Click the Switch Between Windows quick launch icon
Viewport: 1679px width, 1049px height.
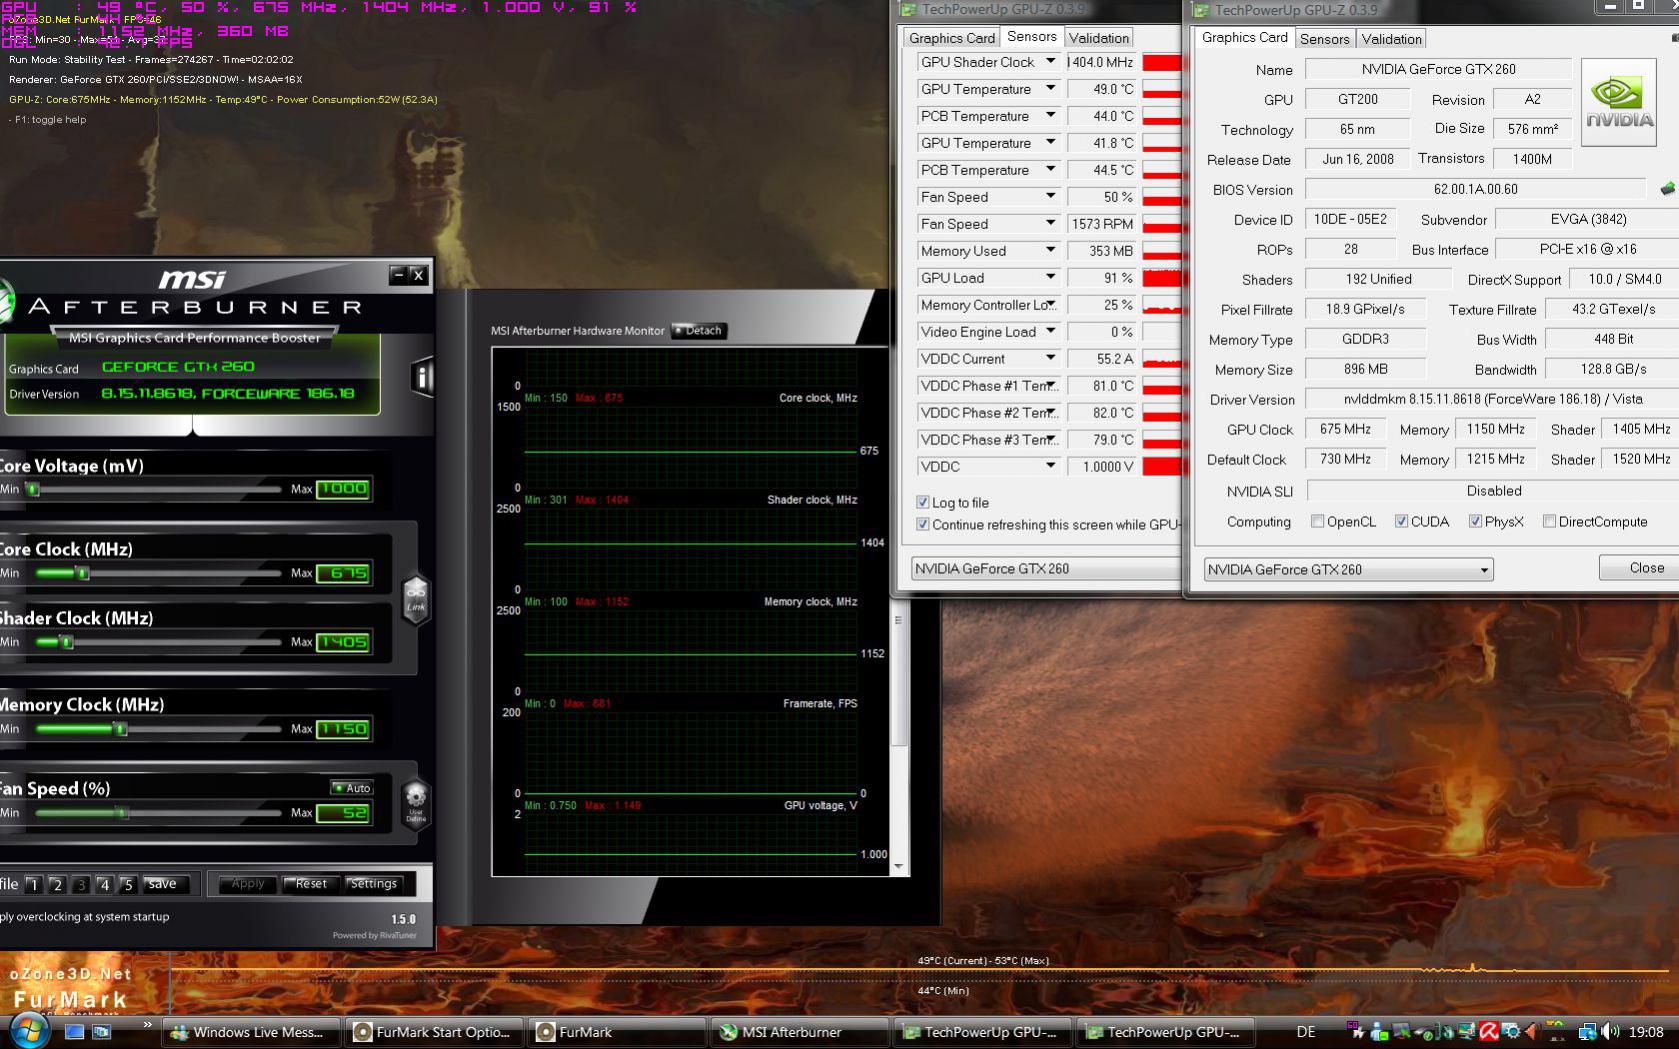[x=101, y=1031]
